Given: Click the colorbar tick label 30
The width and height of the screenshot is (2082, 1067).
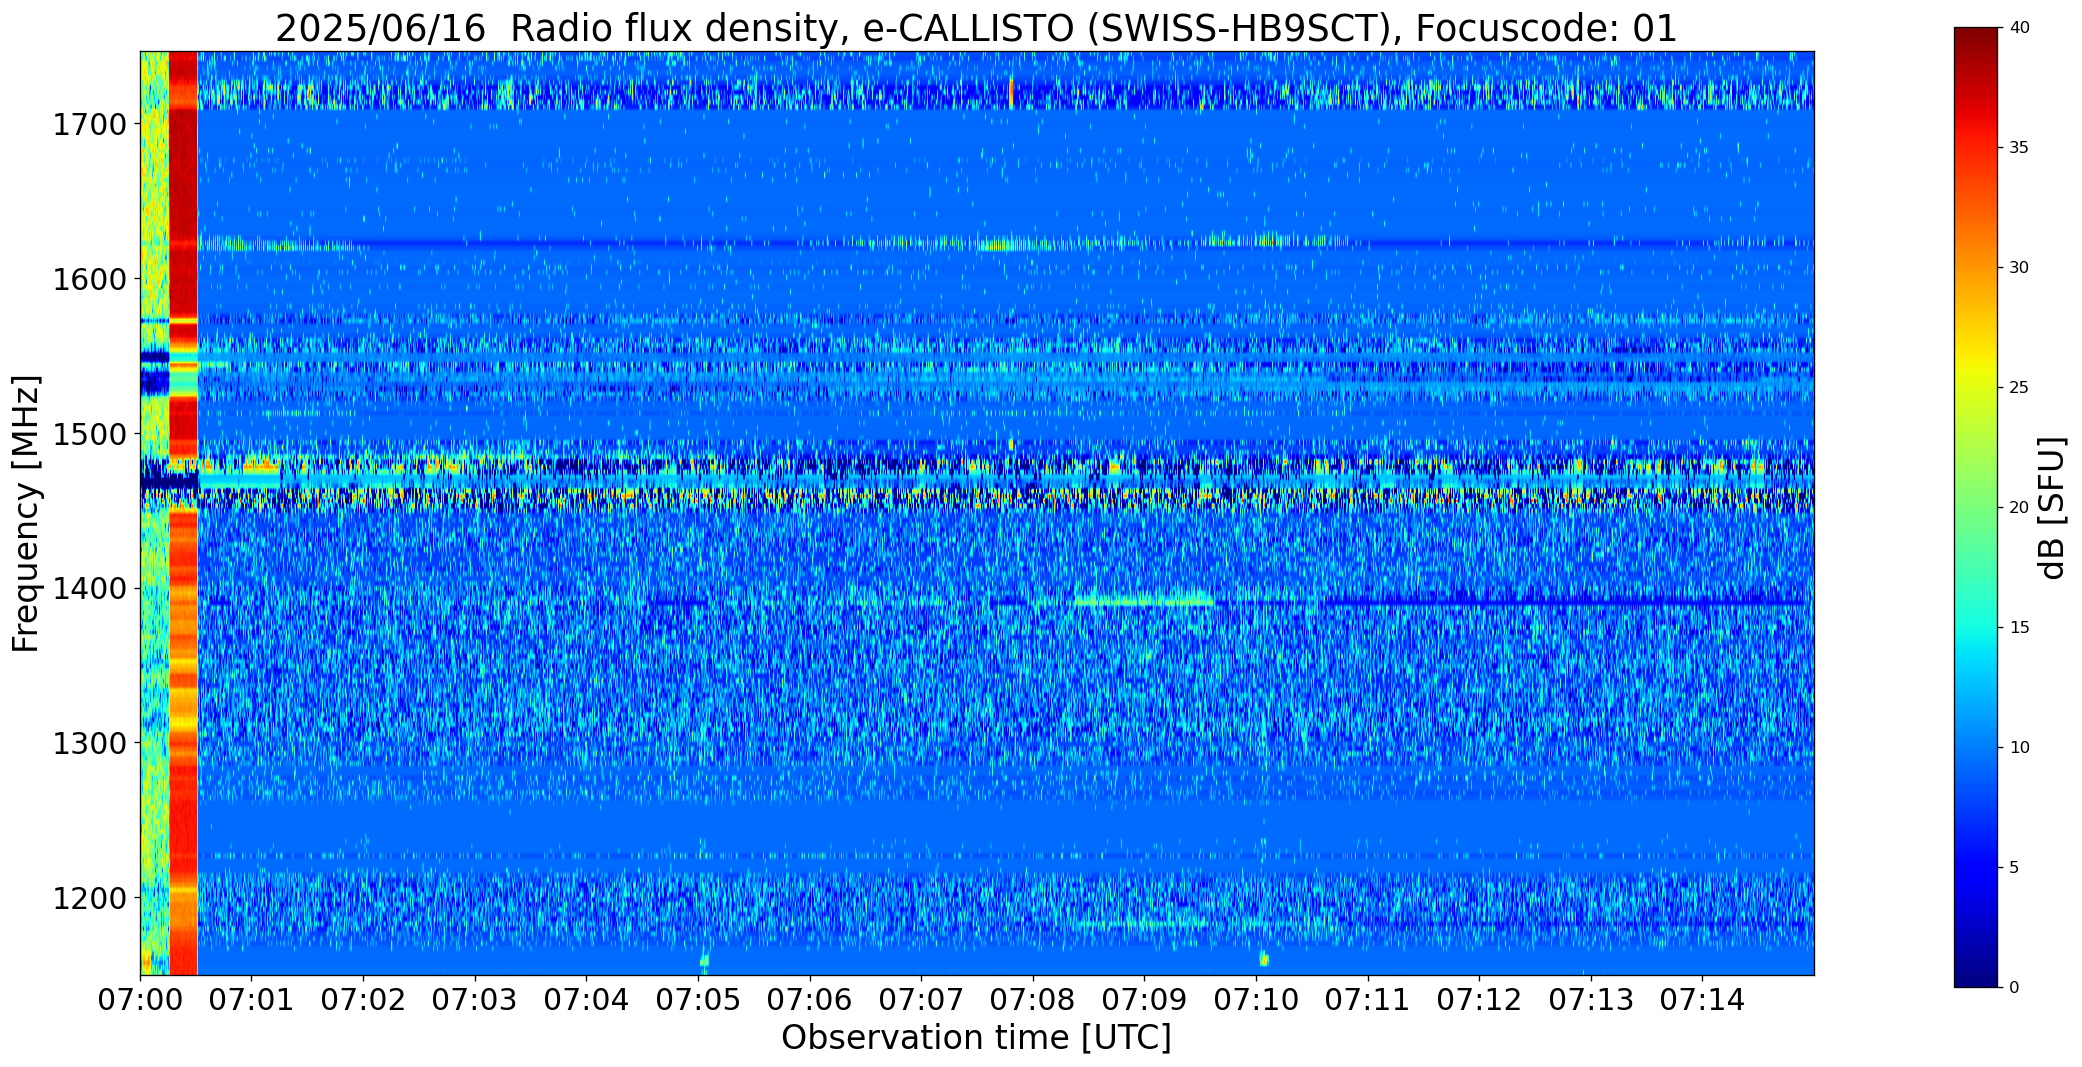Looking at the screenshot, I should pos(2019,268).
